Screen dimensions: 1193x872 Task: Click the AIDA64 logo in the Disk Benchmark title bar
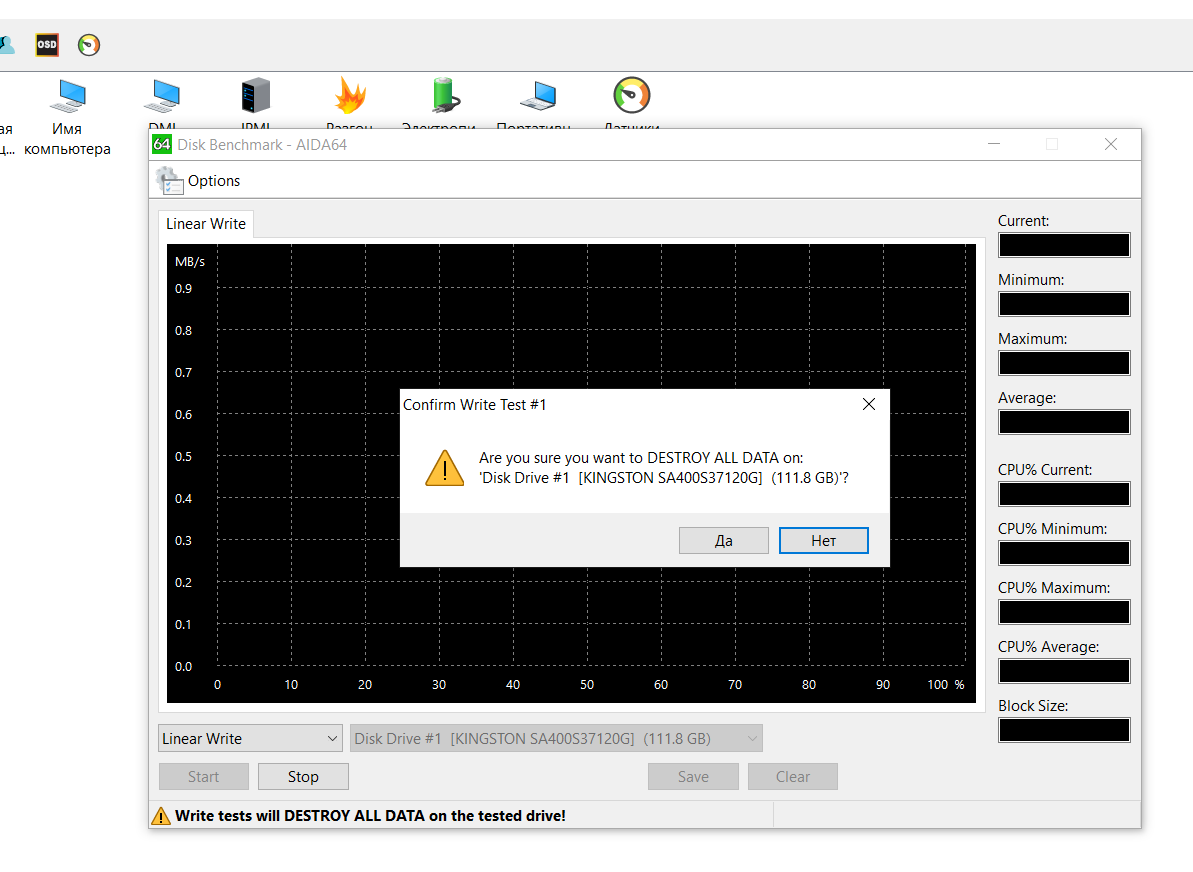[x=162, y=145]
